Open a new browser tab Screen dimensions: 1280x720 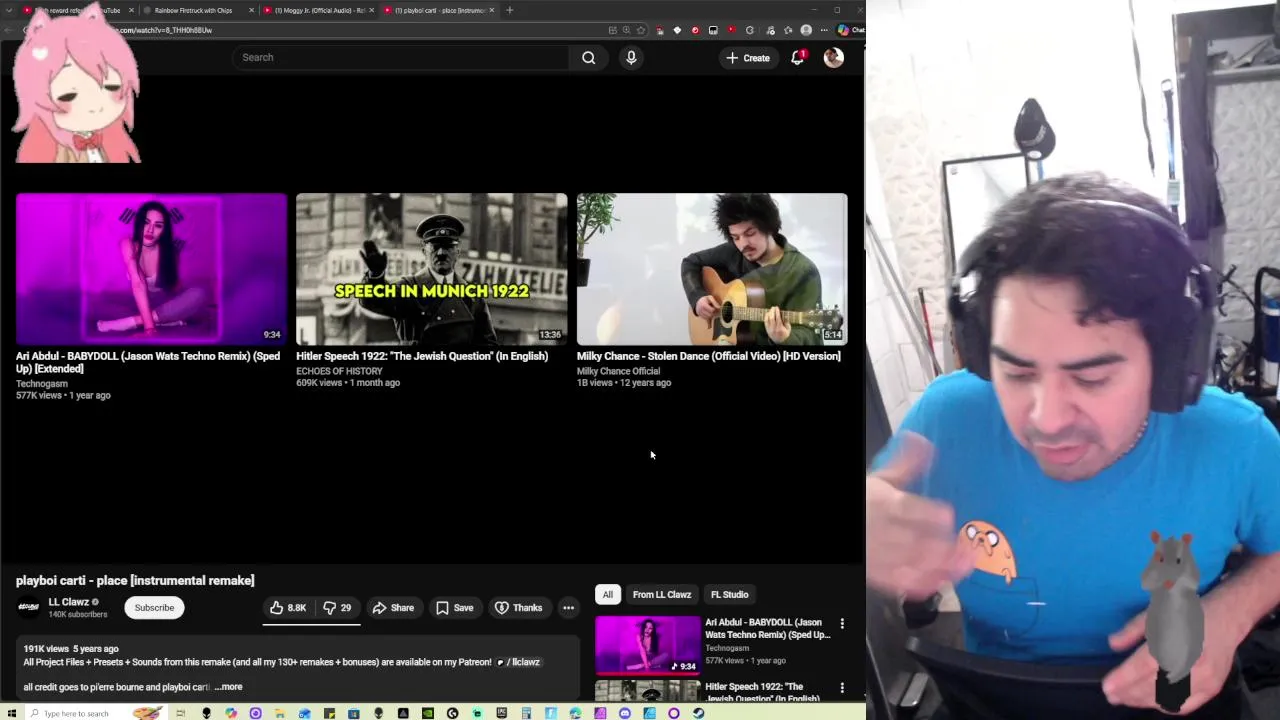coord(510,10)
